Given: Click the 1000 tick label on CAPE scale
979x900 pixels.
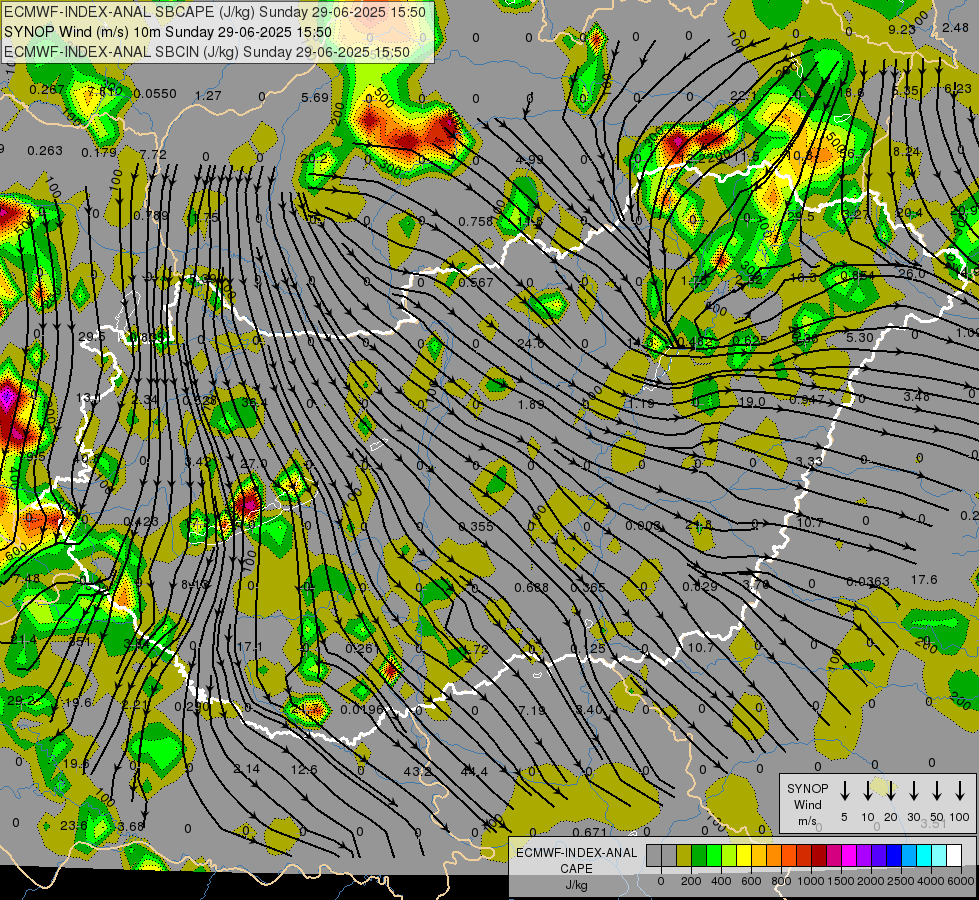Looking at the screenshot, I should point(811,881).
